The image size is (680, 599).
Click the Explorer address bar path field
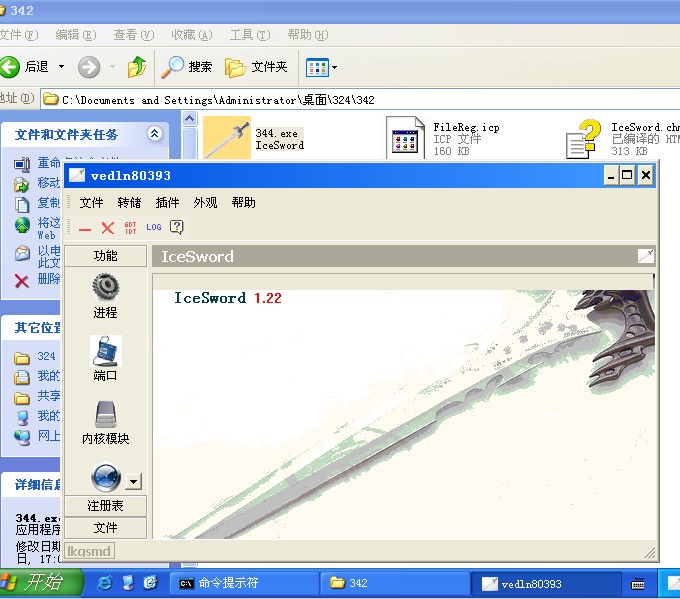click(361, 100)
